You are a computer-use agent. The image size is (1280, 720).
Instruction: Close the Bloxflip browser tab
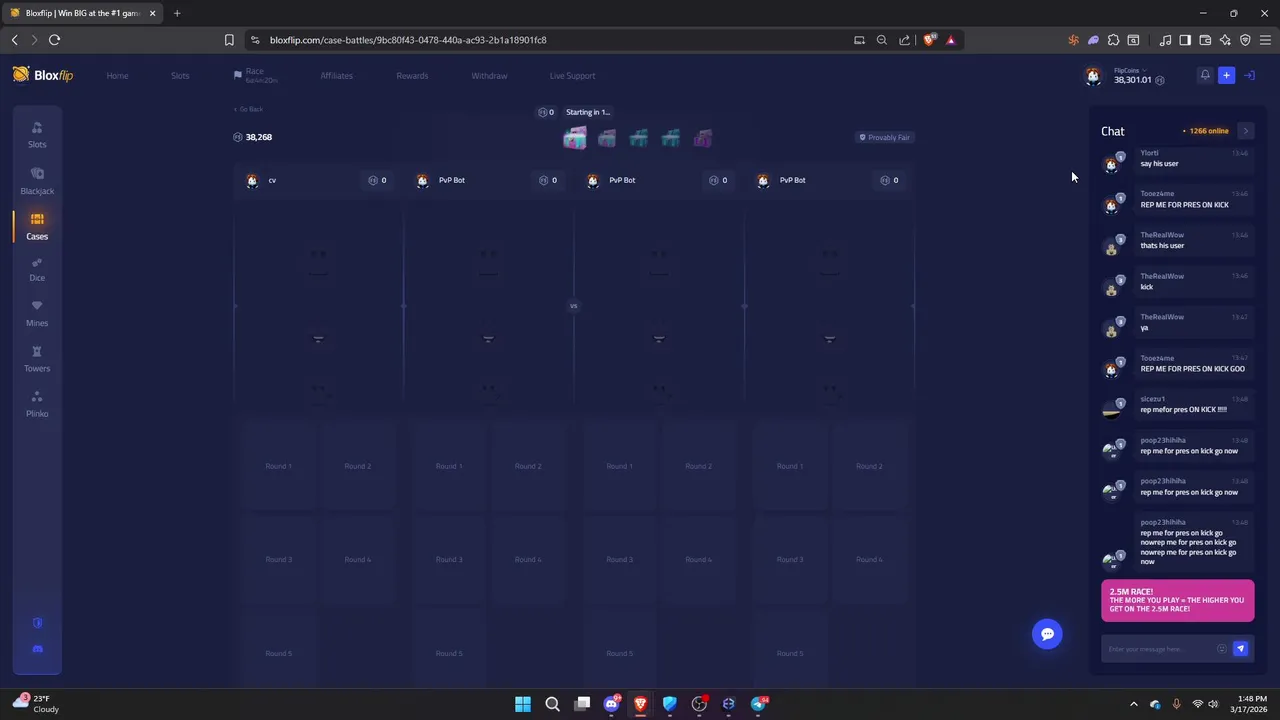pos(152,13)
